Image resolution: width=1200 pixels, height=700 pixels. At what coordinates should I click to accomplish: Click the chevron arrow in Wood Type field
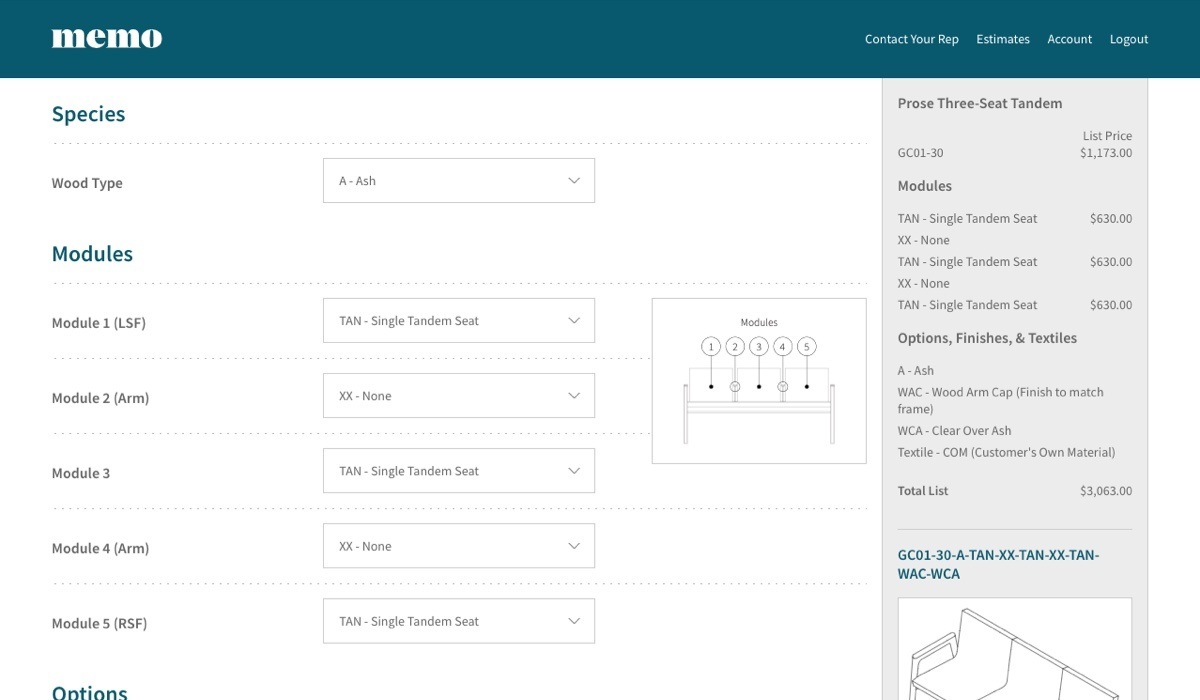point(574,181)
